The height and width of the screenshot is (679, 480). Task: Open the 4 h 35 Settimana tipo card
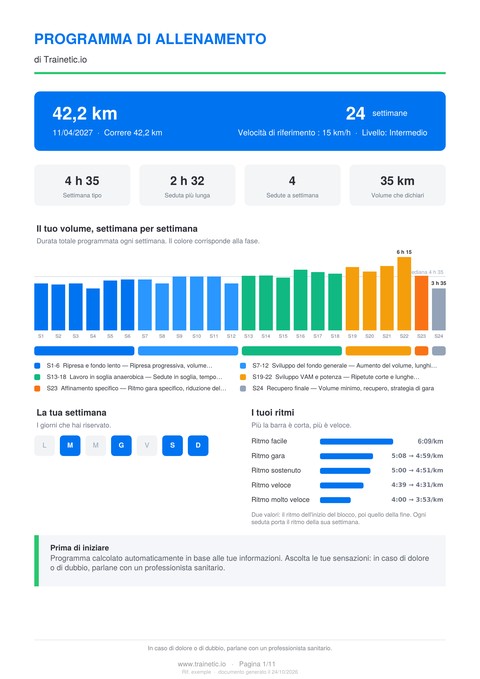coord(82,185)
